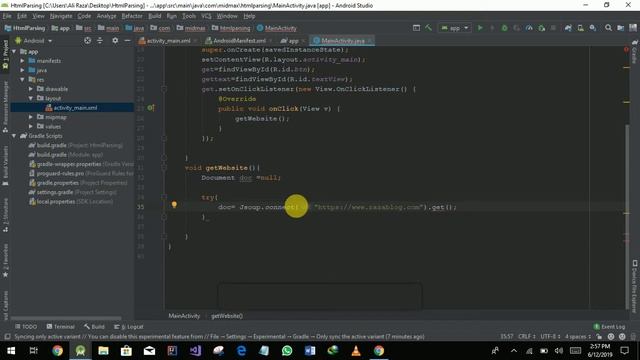Expand the manifests folder
The height and width of the screenshot is (360, 640).
[23, 60]
